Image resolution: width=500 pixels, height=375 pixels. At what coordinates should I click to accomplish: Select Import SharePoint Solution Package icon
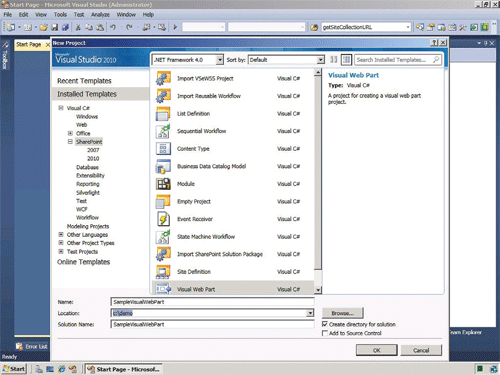click(163, 254)
